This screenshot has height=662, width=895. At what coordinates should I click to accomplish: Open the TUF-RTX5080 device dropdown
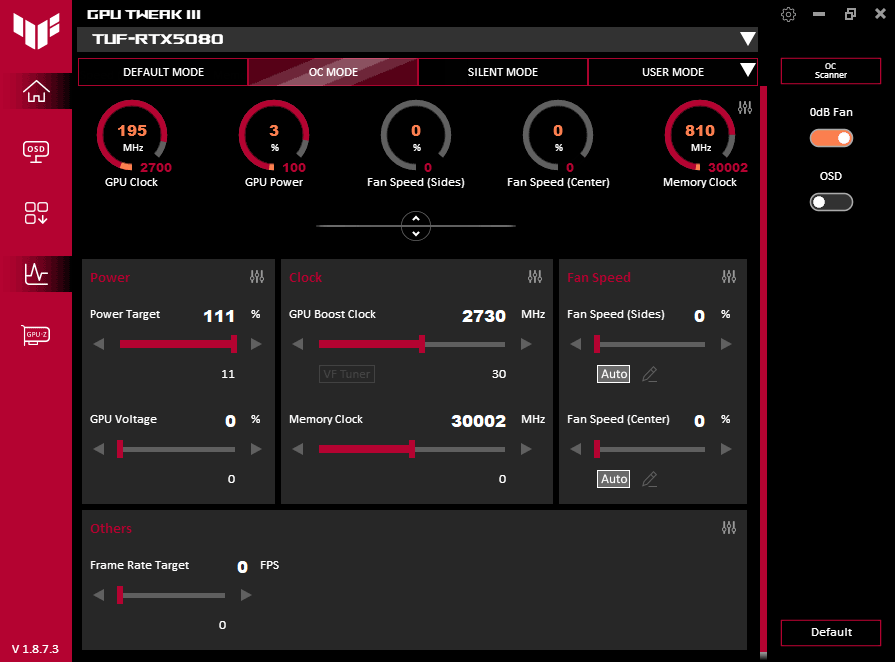pyautogui.click(x=748, y=39)
